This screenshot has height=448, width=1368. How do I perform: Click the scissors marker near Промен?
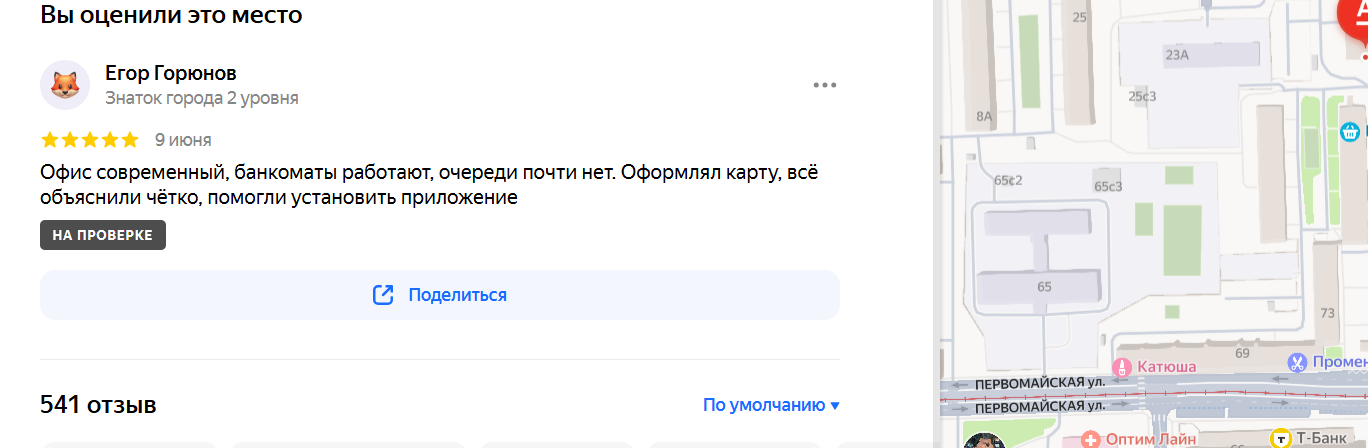[x=1298, y=362]
